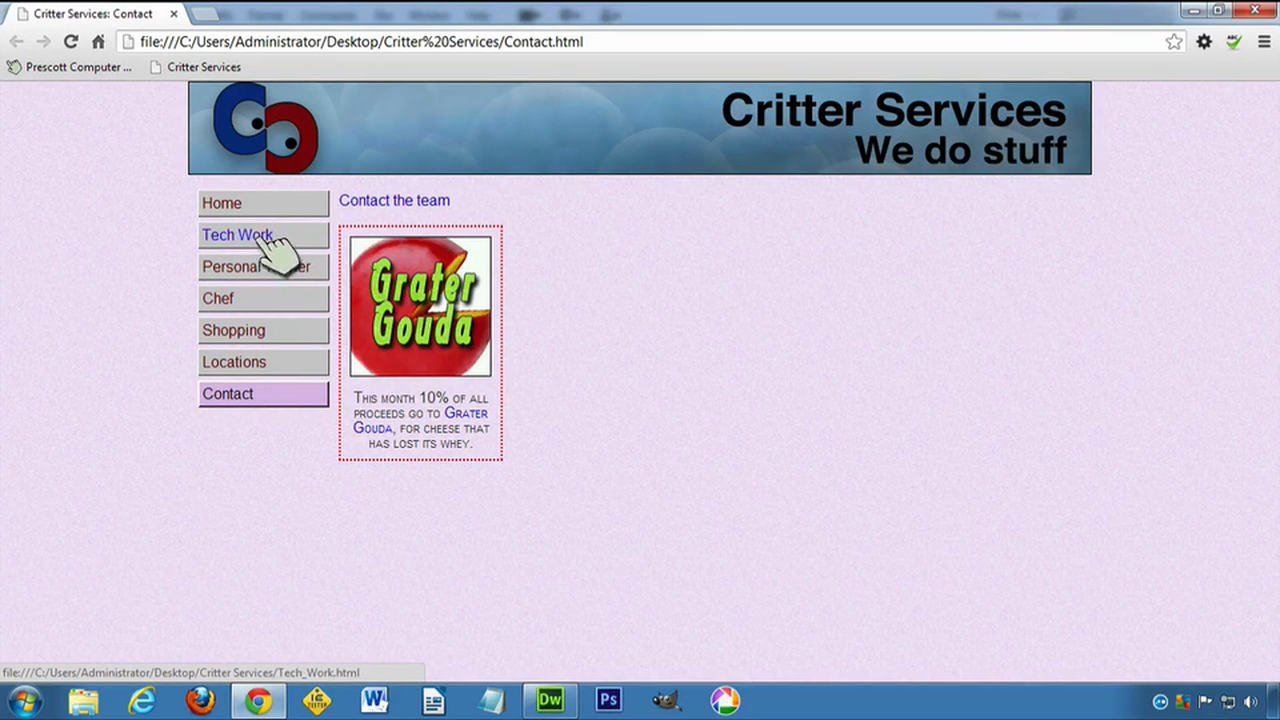The height and width of the screenshot is (720, 1280).
Task: Open the Chrome hamburger menu
Action: click(1264, 42)
